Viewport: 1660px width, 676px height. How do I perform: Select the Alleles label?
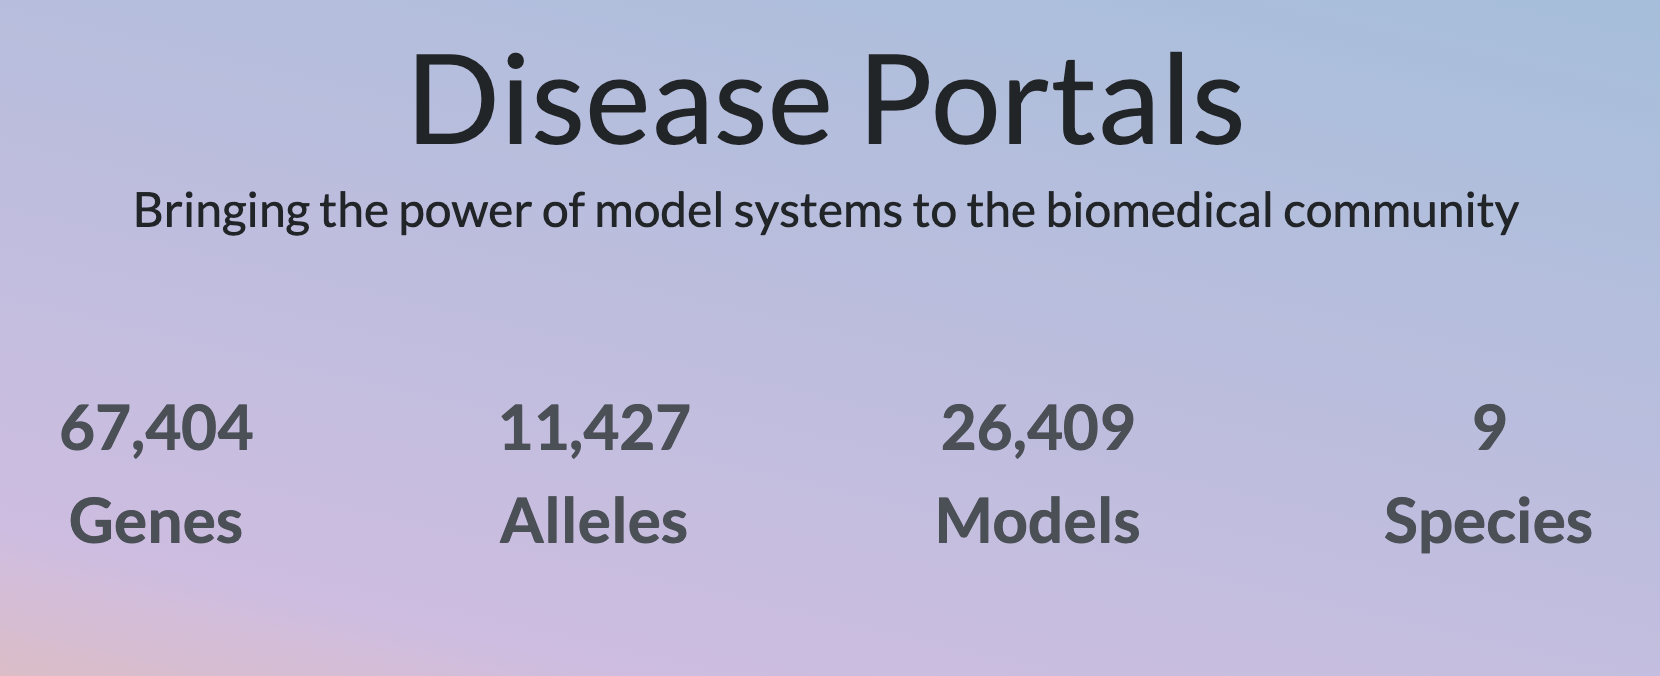(594, 522)
